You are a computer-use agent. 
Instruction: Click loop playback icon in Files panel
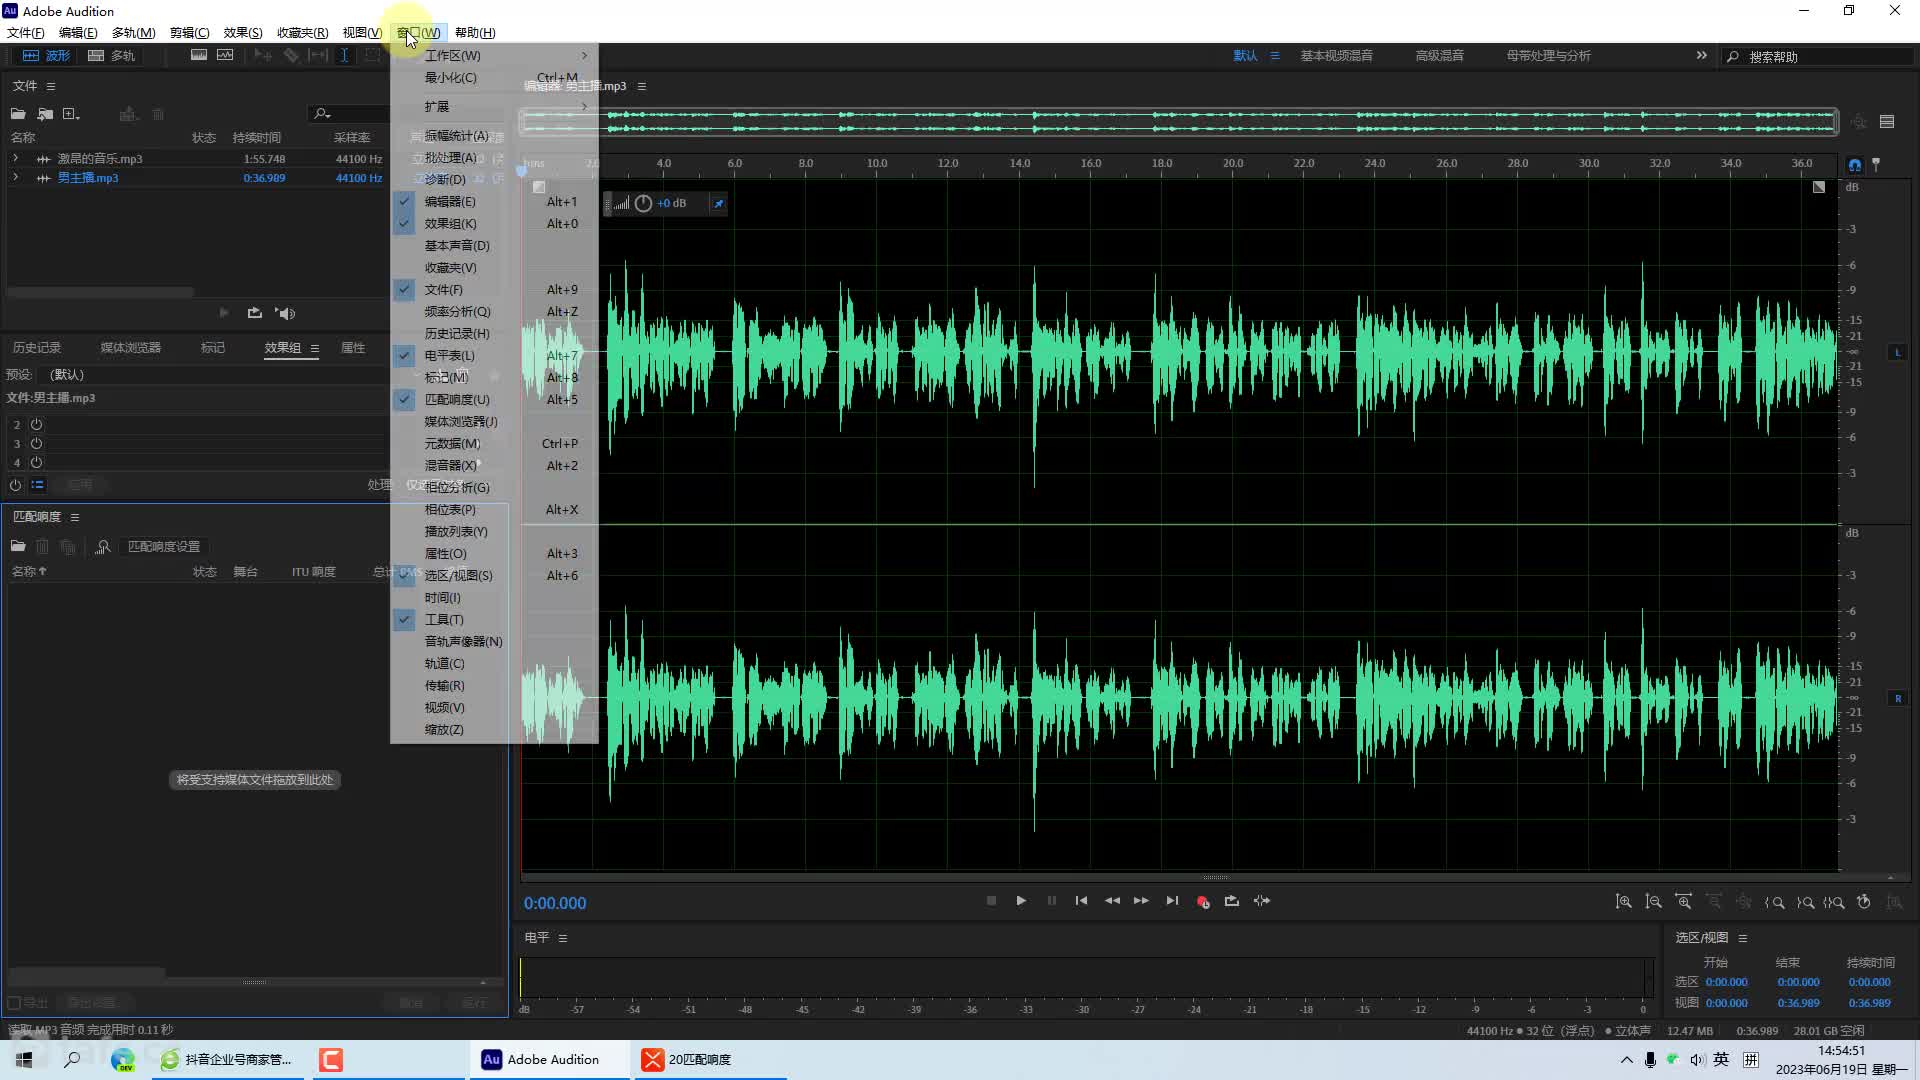pyautogui.click(x=255, y=313)
